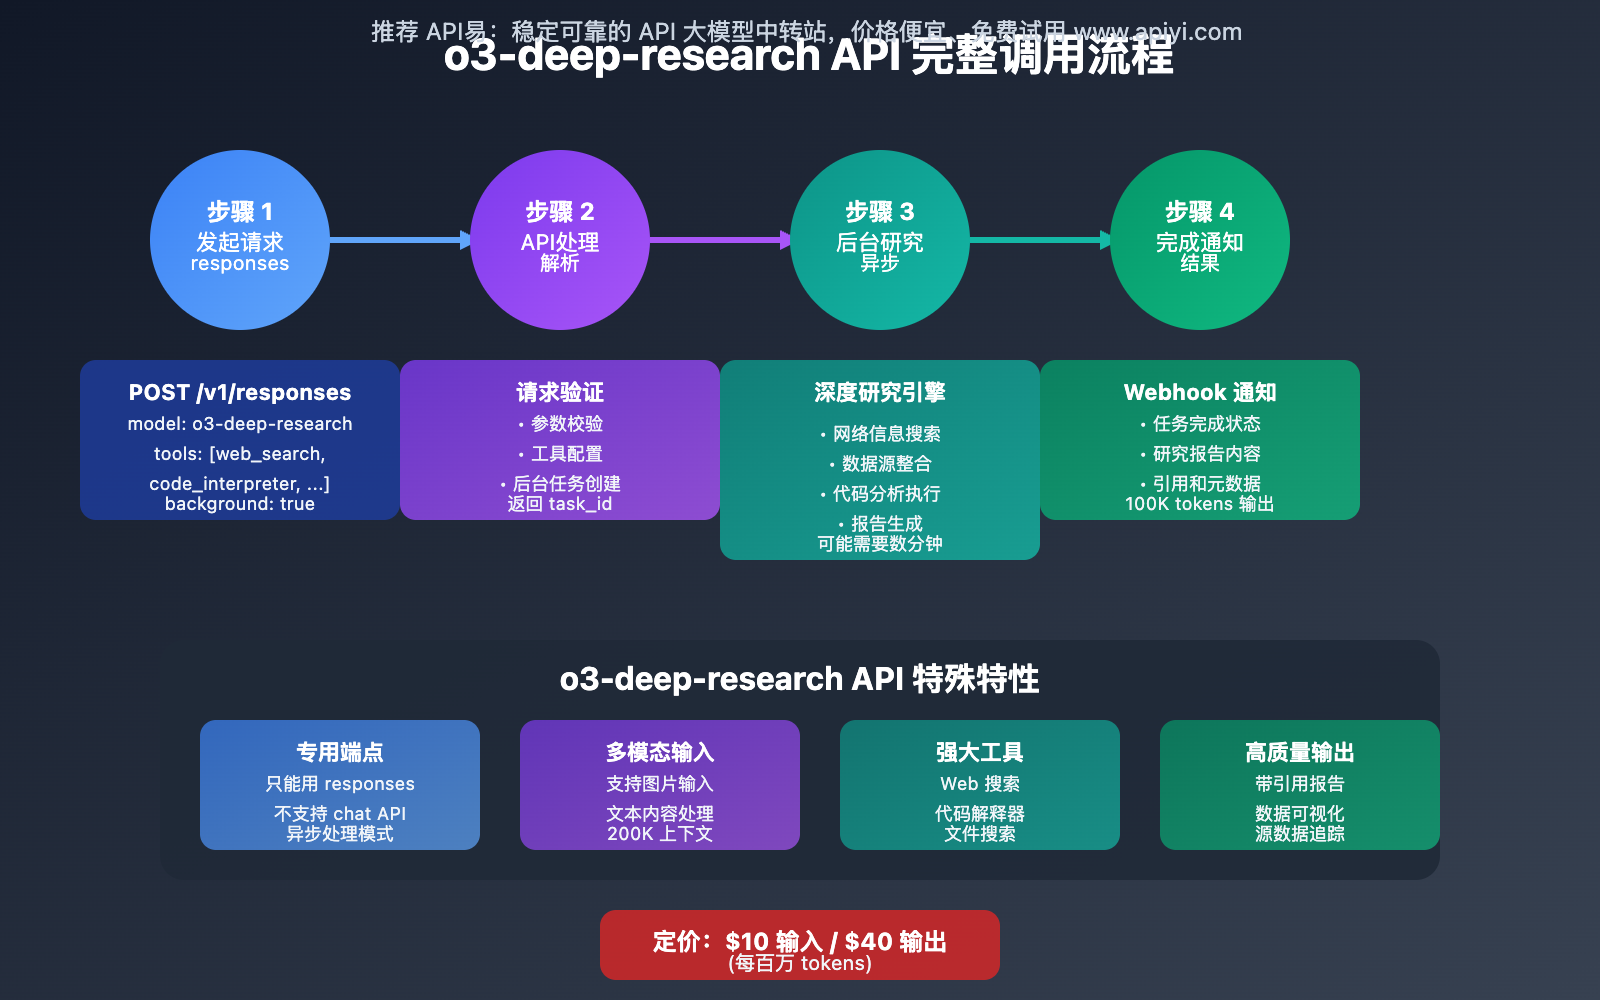The image size is (1600, 1000).
Task: Click the 200K 上下文 line
Action: 660,834
